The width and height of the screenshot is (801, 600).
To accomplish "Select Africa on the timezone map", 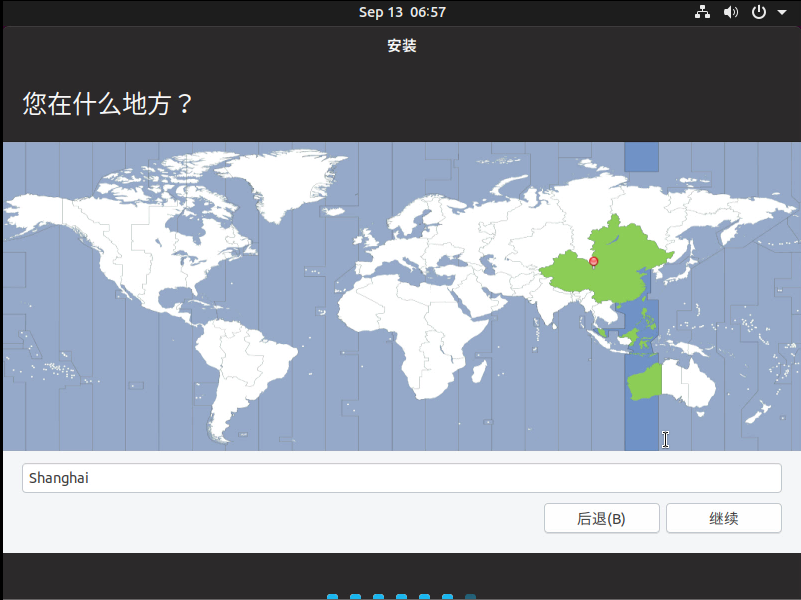I will (414, 327).
